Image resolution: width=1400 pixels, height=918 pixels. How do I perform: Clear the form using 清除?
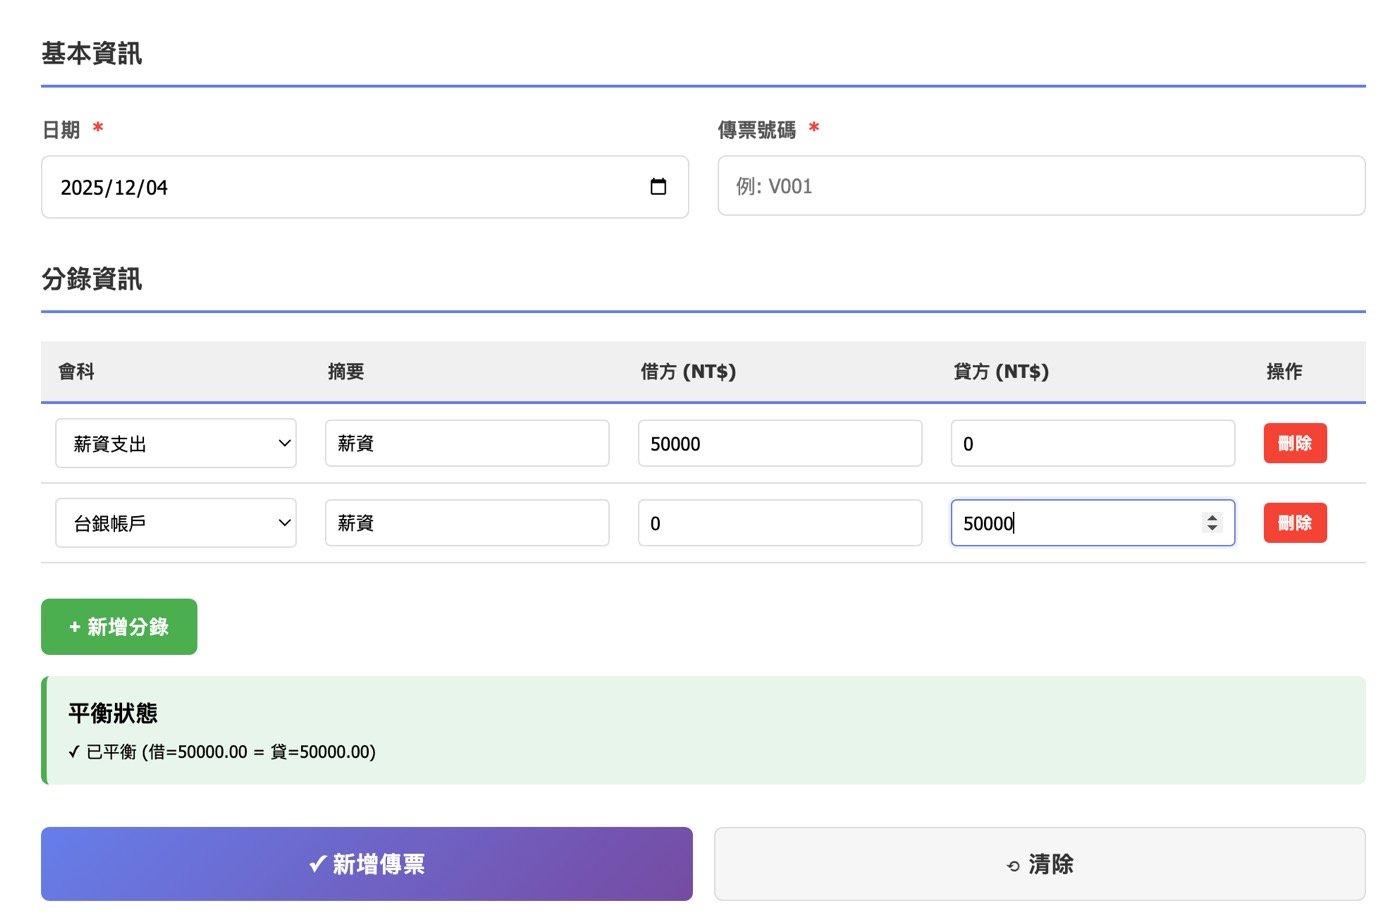click(1038, 863)
